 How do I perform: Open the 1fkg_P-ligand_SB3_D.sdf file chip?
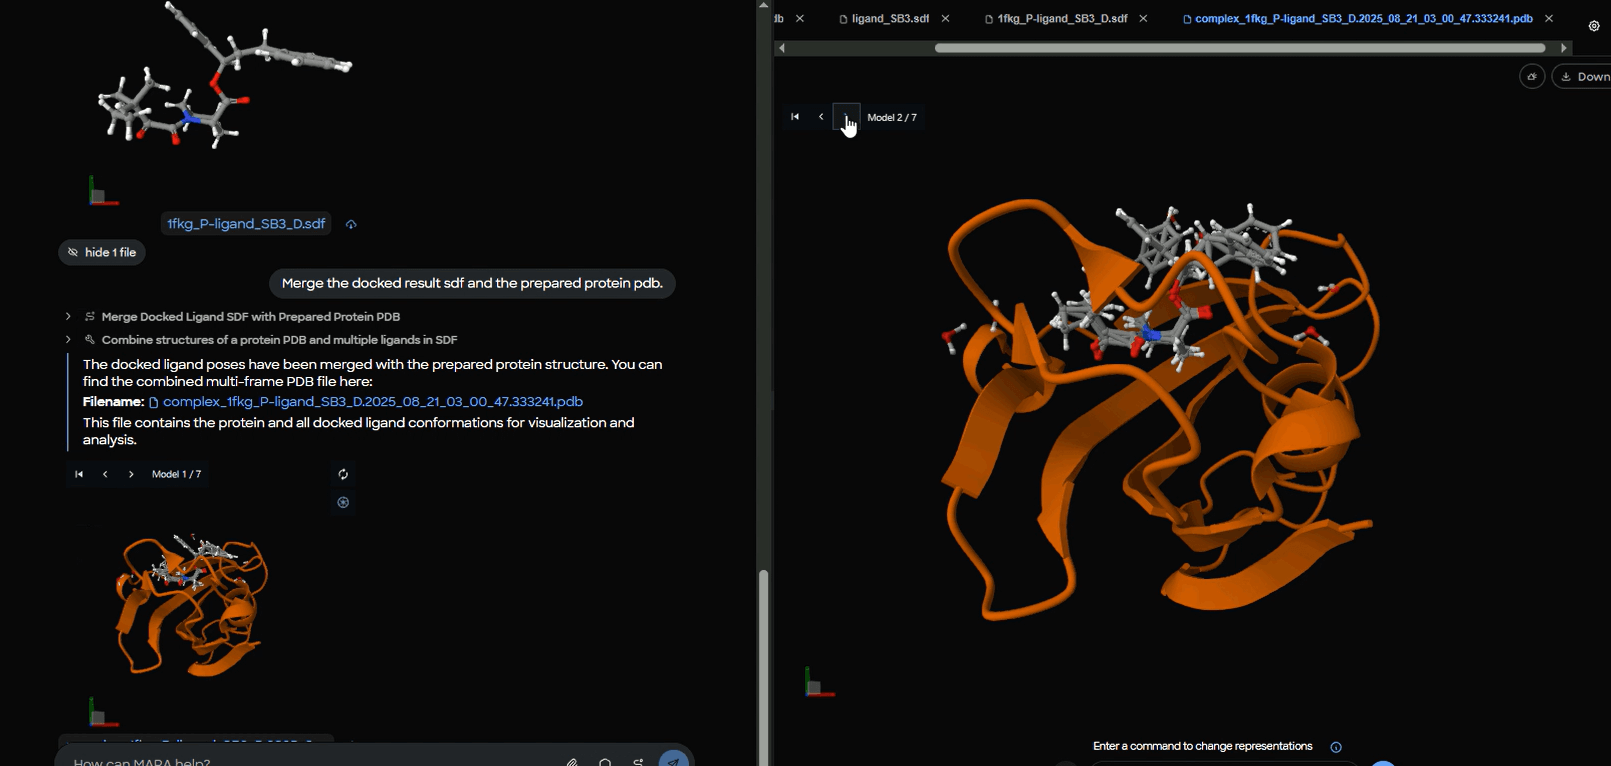click(x=246, y=224)
